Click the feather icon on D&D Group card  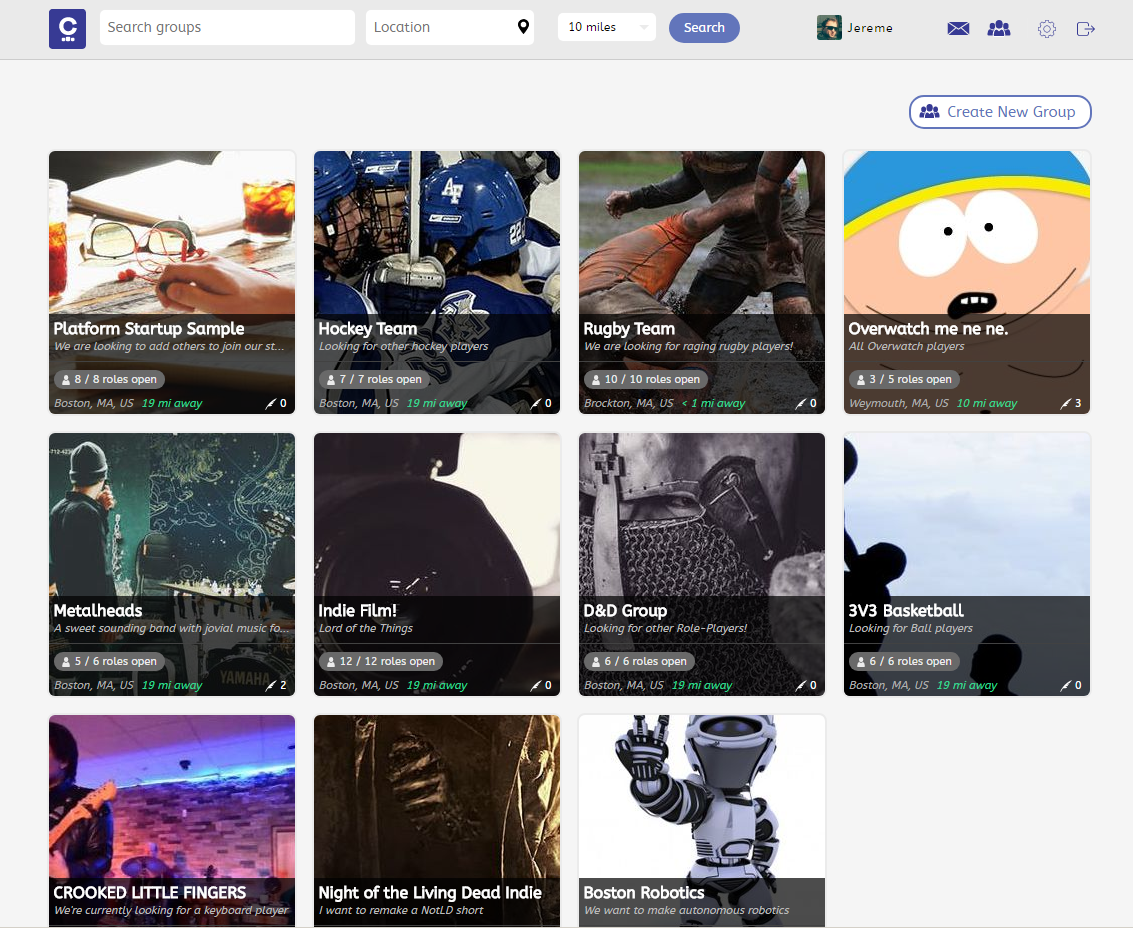pyautogui.click(x=801, y=685)
